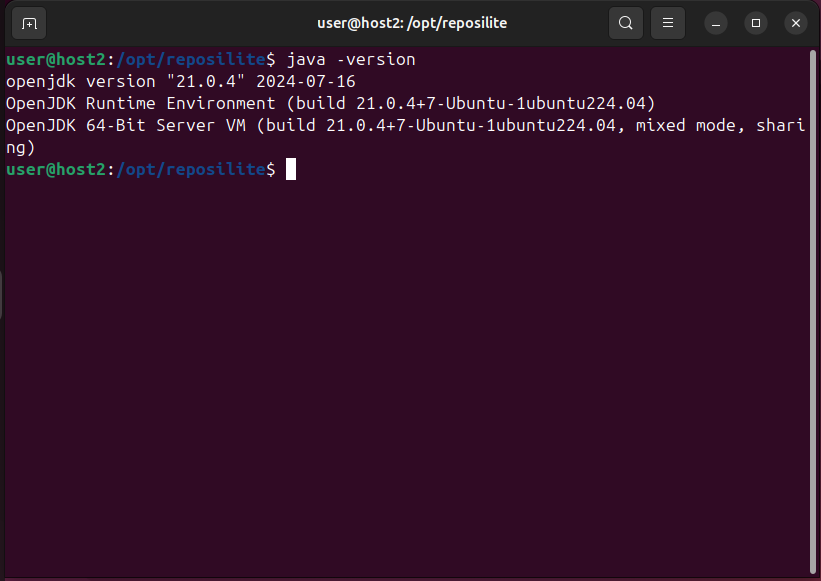This screenshot has width=821, height=581.
Task: Open the hamburger main menu
Action: (x=668, y=23)
